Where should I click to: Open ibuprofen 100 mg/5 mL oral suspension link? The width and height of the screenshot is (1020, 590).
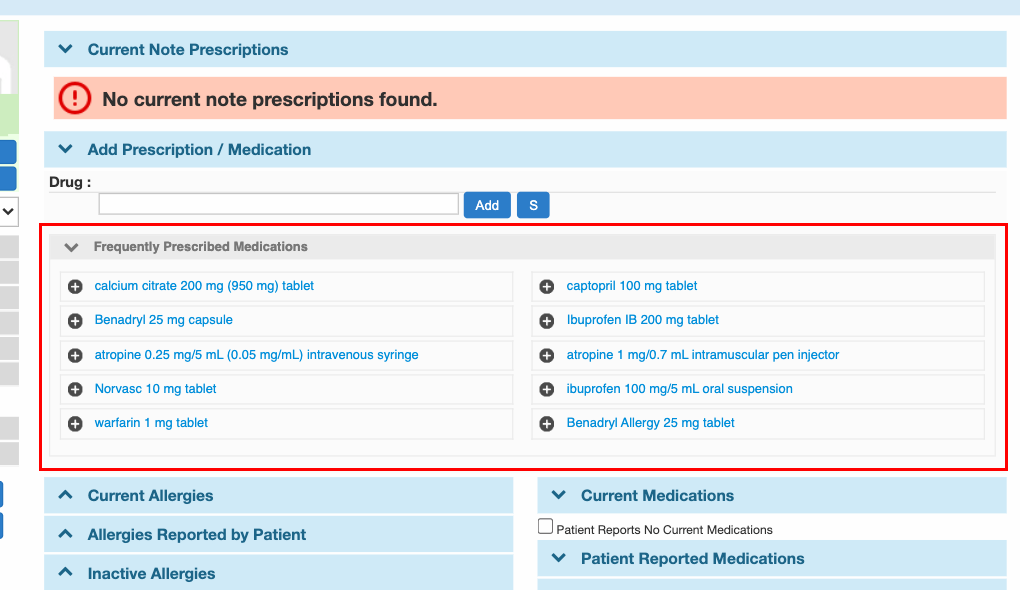(x=679, y=389)
